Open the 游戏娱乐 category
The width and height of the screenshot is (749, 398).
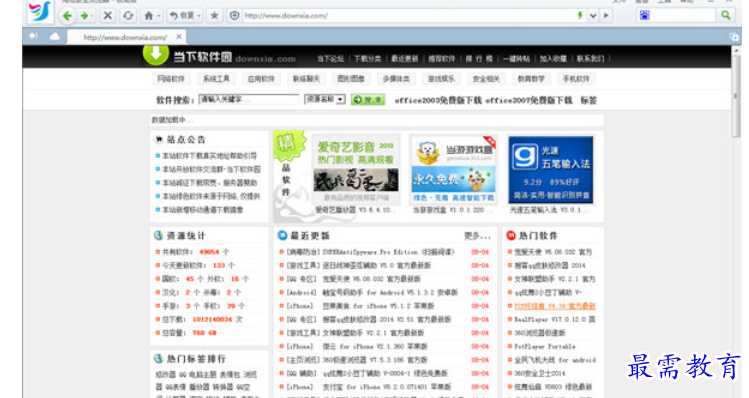[441, 79]
